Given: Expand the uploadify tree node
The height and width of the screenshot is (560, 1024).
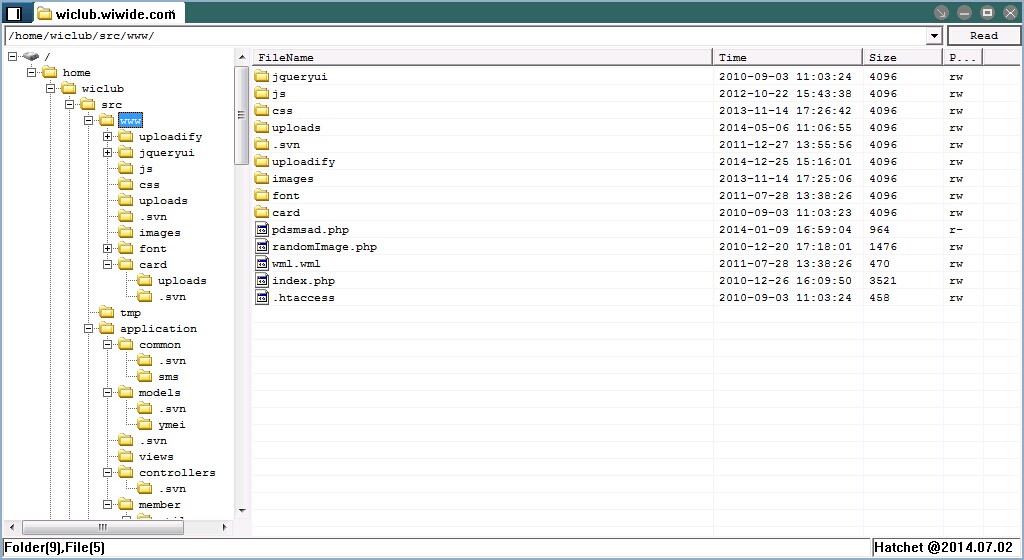Looking at the screenshot, I should coord(107,136).
